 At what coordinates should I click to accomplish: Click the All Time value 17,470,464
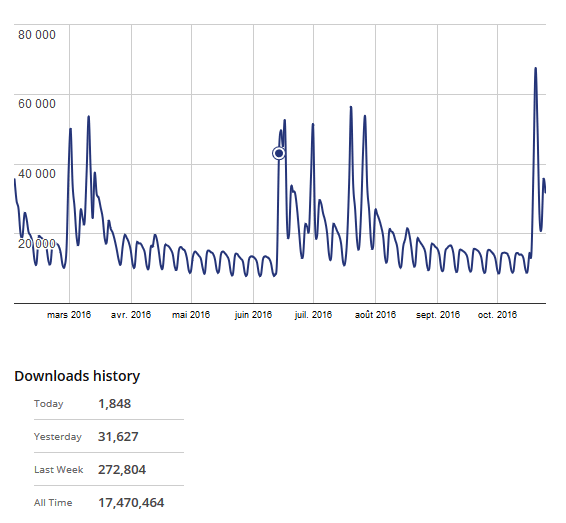[131, 503]
